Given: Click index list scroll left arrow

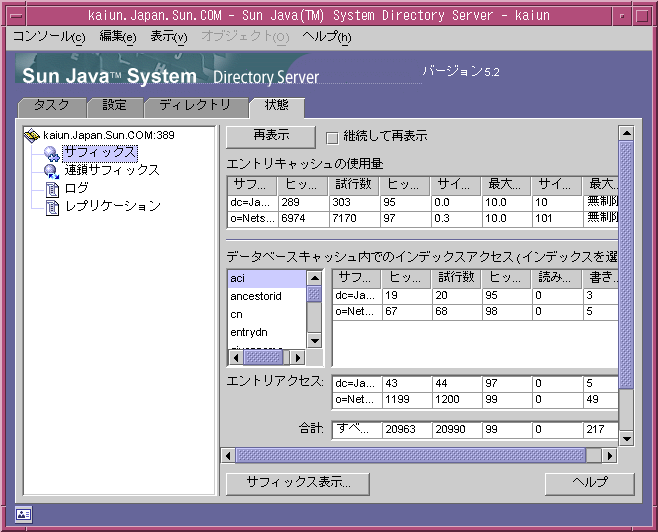Looking at the screenshot, I should (236, 357).
